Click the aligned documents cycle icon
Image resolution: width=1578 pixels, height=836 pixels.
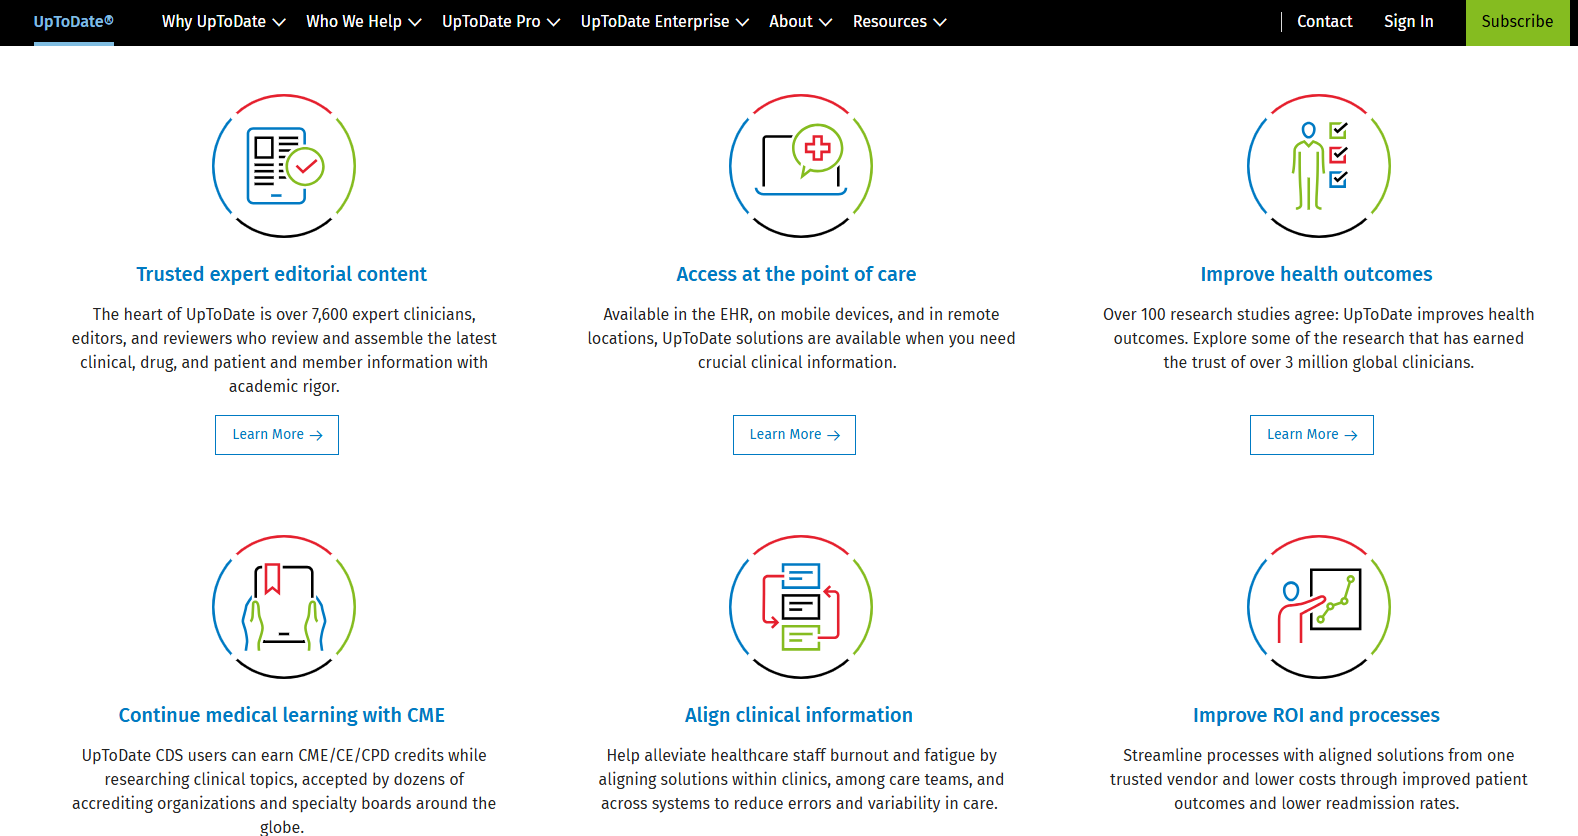click(x=801, y=607)
